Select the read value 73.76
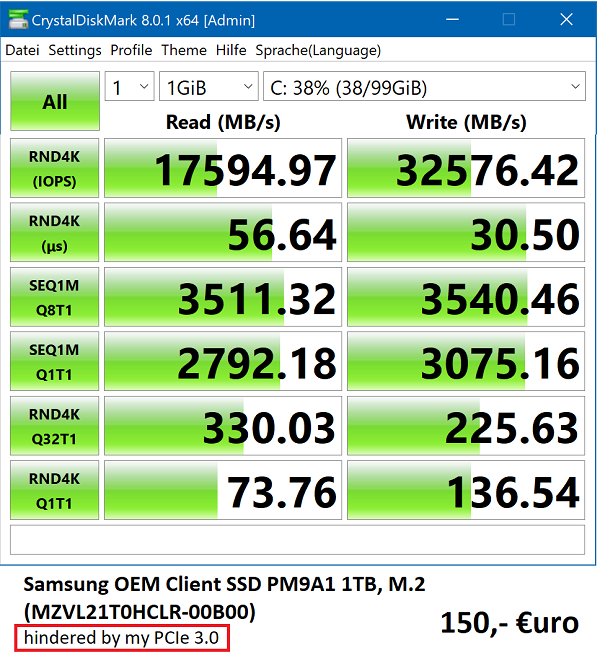This screenshot has height=658, width=600. pyautogui.click(x=223, y=490)
